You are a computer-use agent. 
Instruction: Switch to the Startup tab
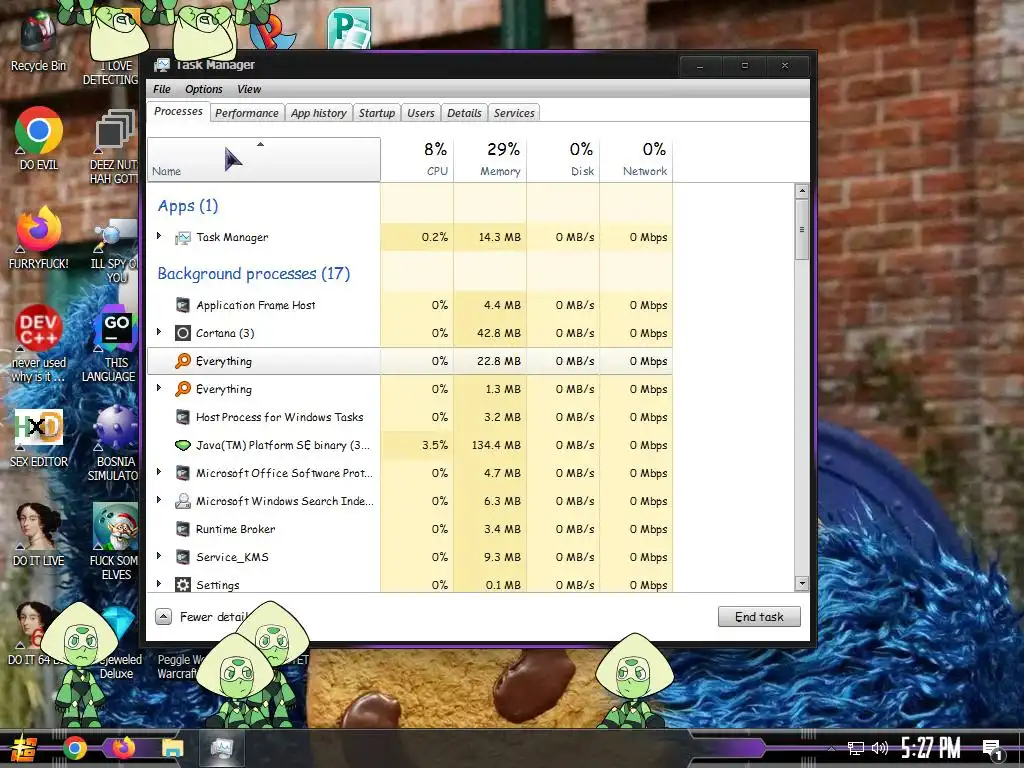tap(377, 113)
